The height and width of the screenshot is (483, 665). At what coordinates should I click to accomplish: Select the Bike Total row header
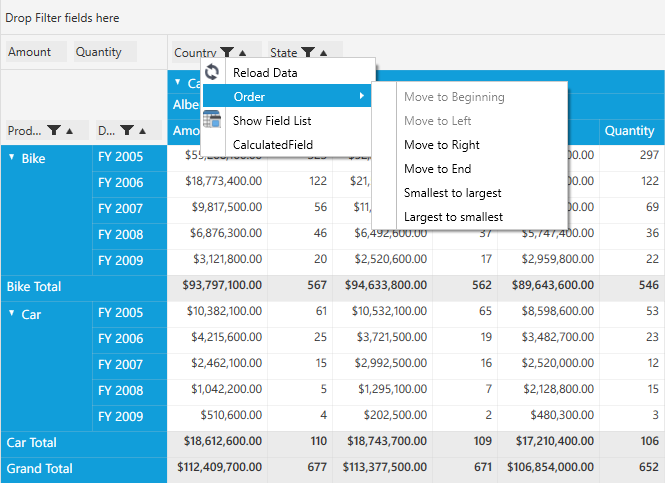[84, 287]
